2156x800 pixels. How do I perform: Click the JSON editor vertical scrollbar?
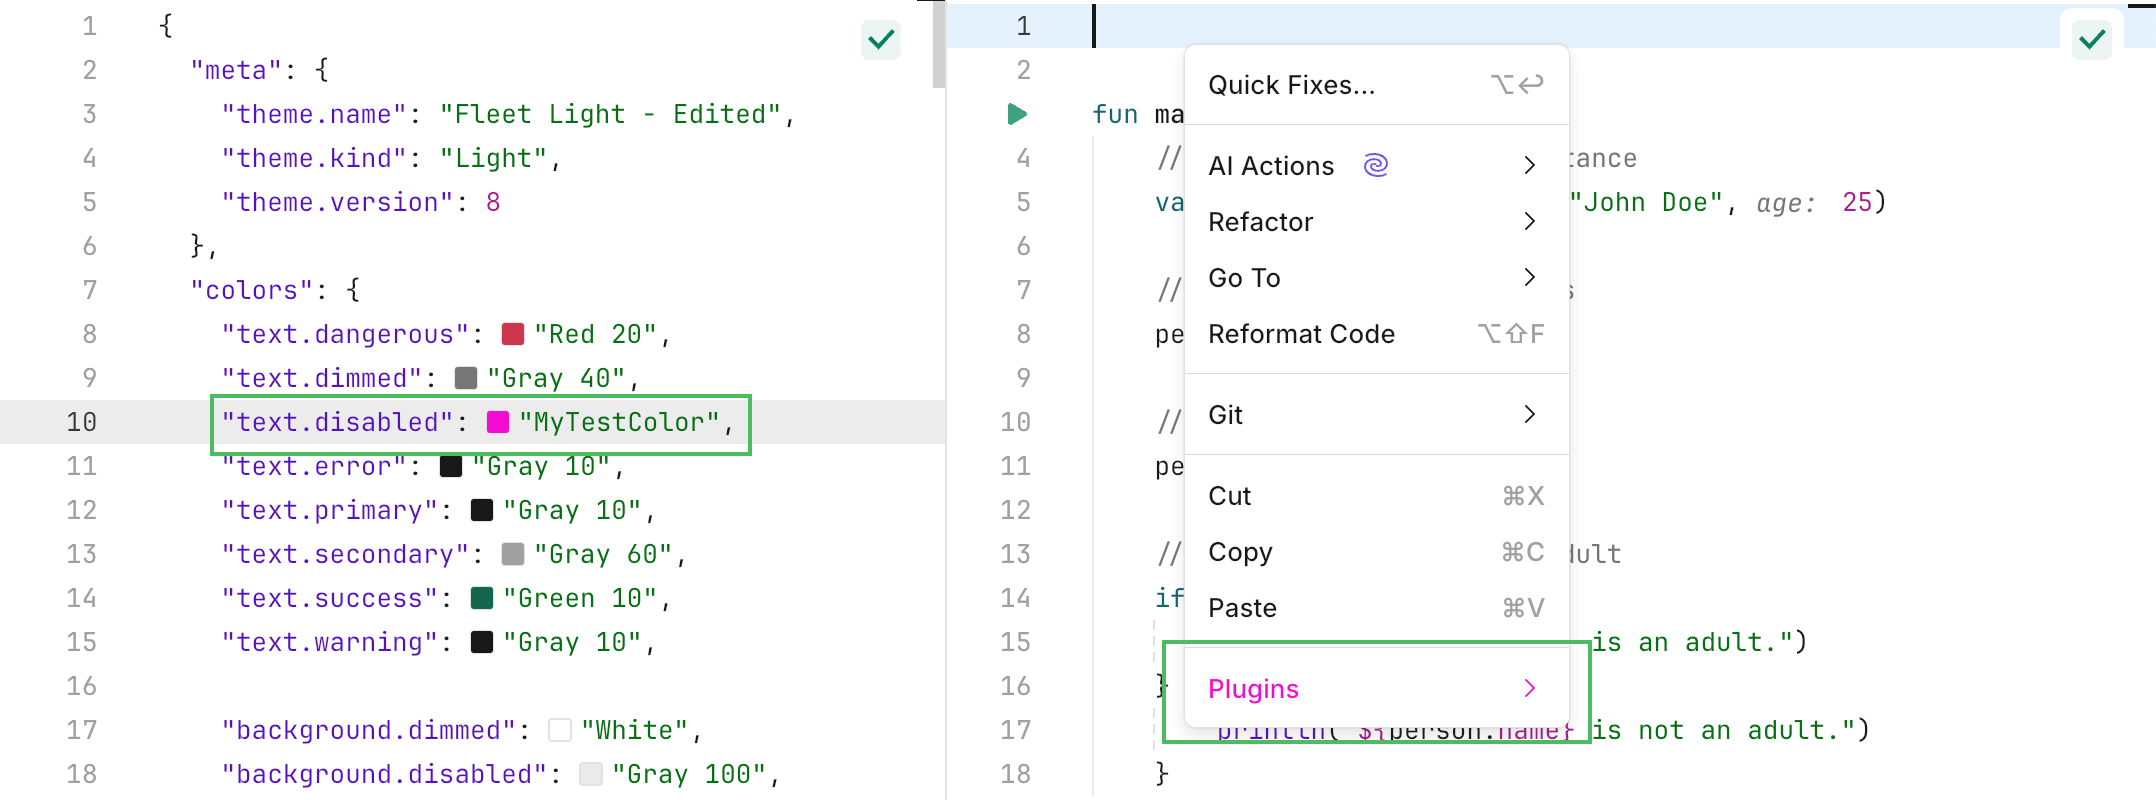[938, 45]
